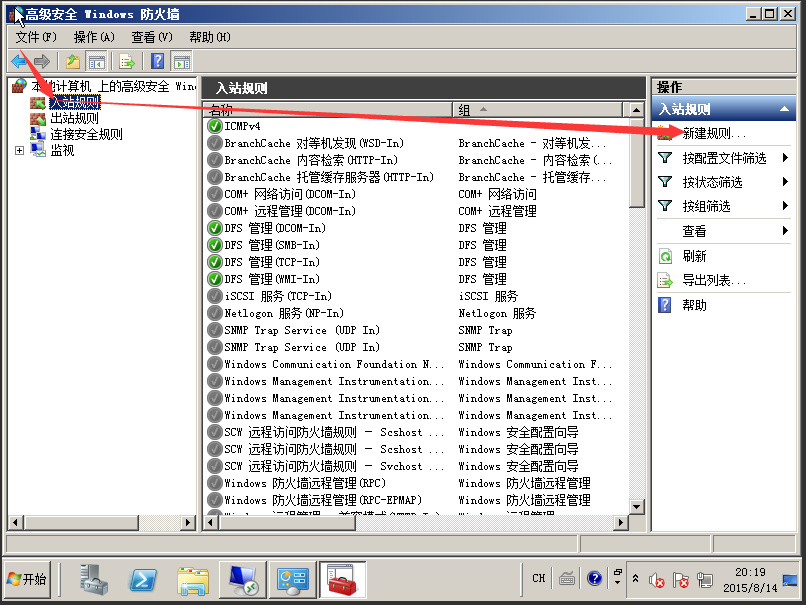Open the View (查看) menu
Screen dimensions: 806x605
152,37
